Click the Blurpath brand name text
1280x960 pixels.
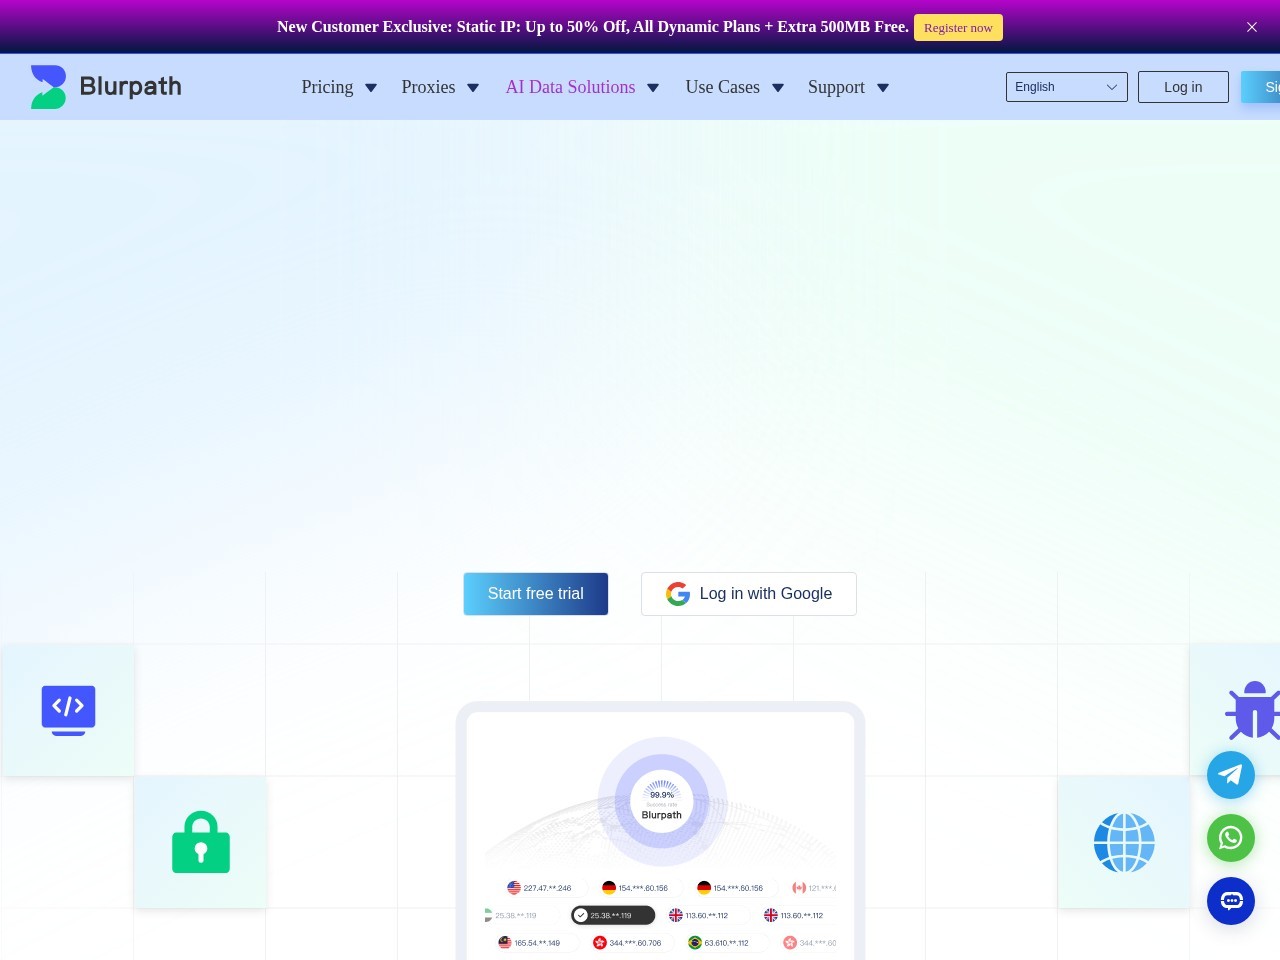click(x=130, y=87)
